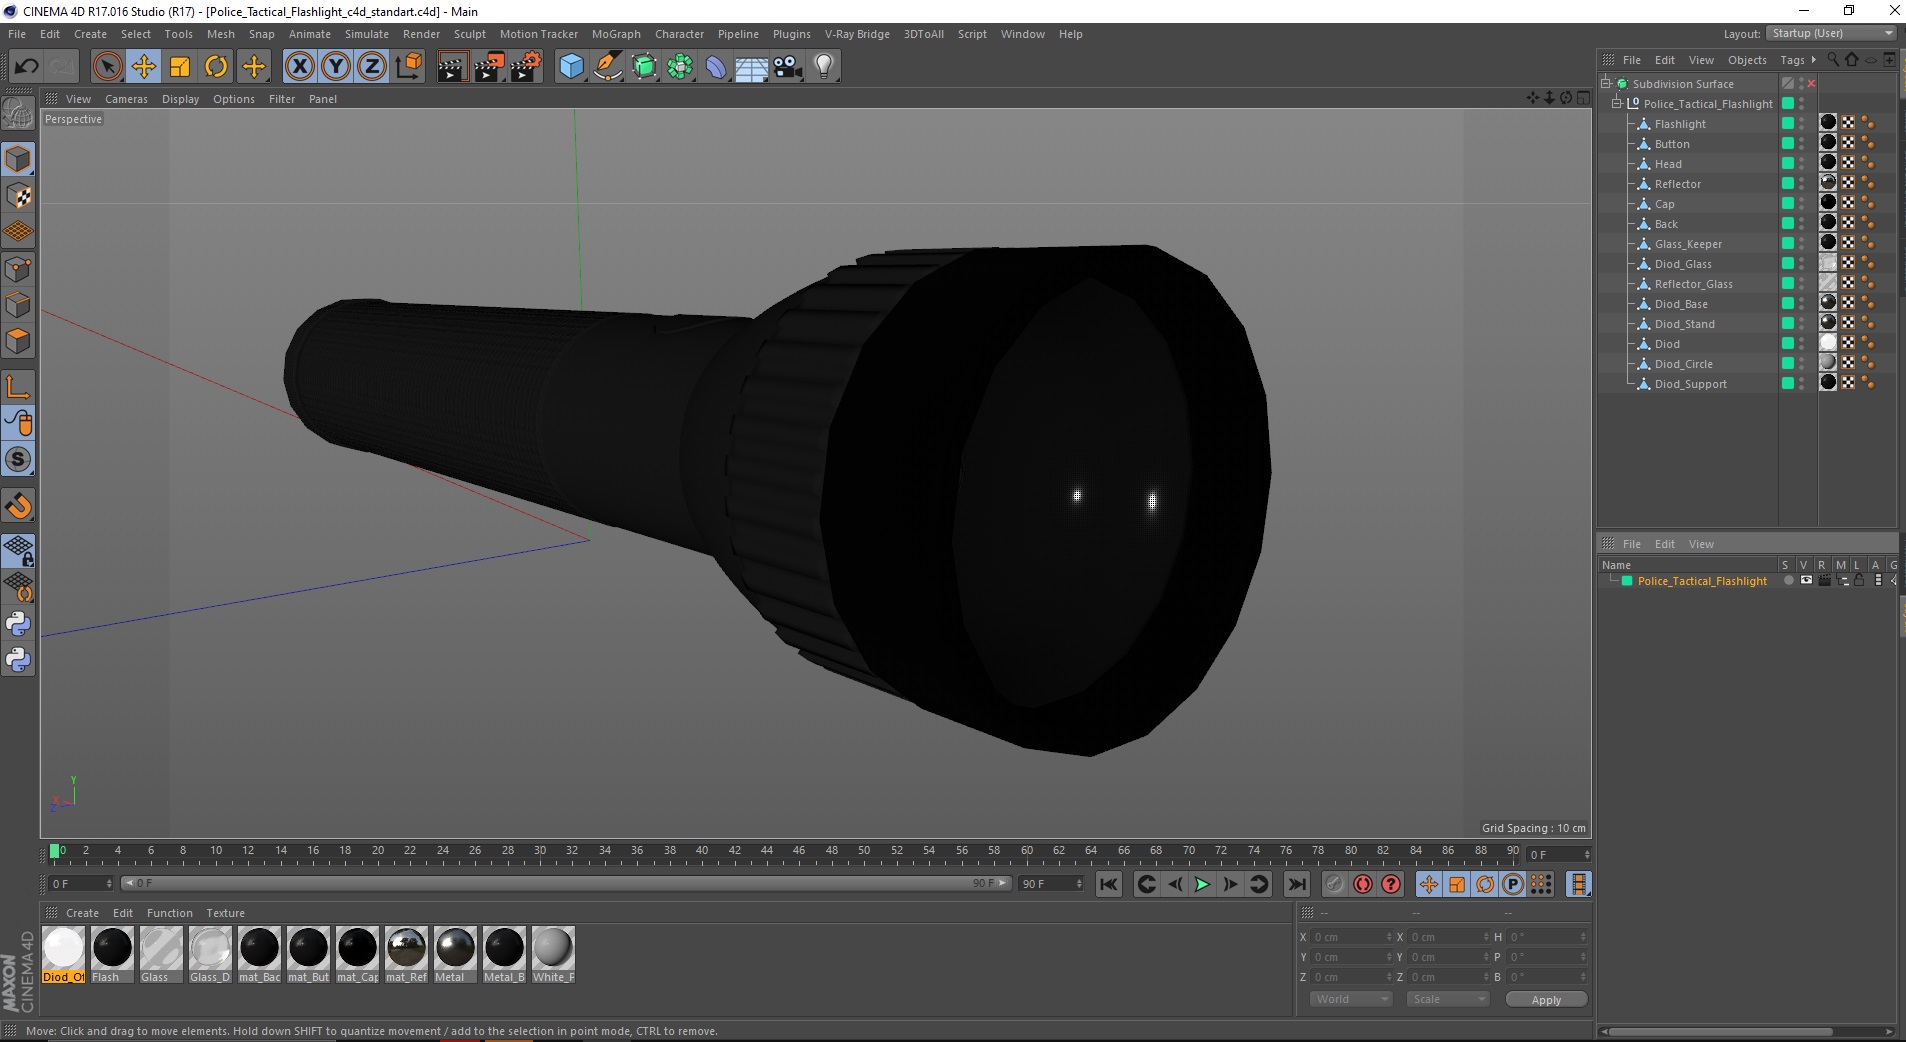Image resolution: width=1906 pixels, height=1042 pixels.
Task: Click the Viewport Solo S icon
Action: point(18,460)
